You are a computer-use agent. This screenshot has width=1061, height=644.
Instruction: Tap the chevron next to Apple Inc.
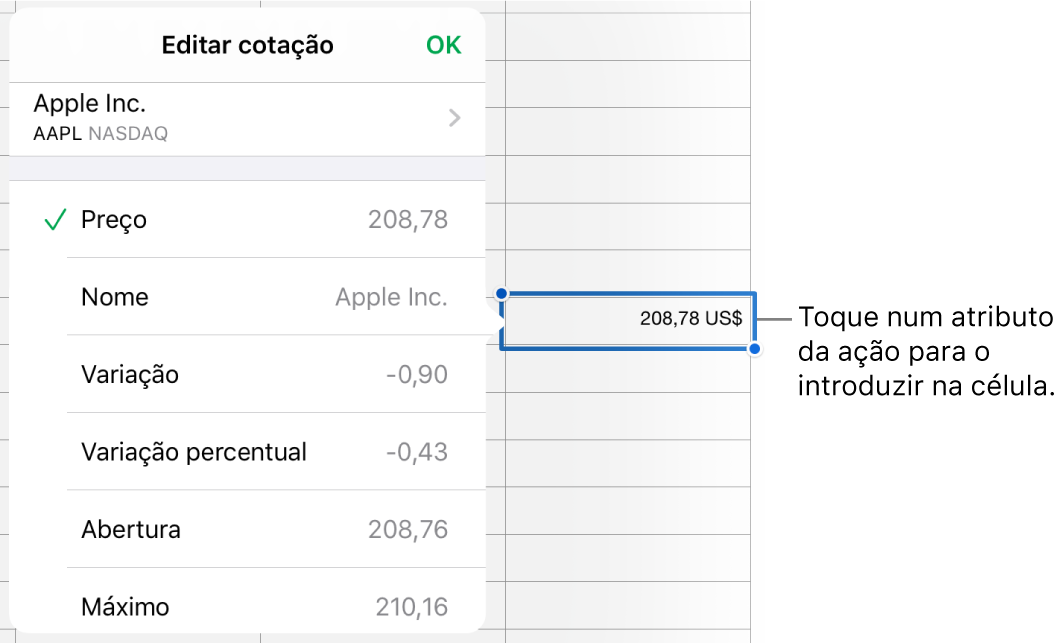[454, 117]
